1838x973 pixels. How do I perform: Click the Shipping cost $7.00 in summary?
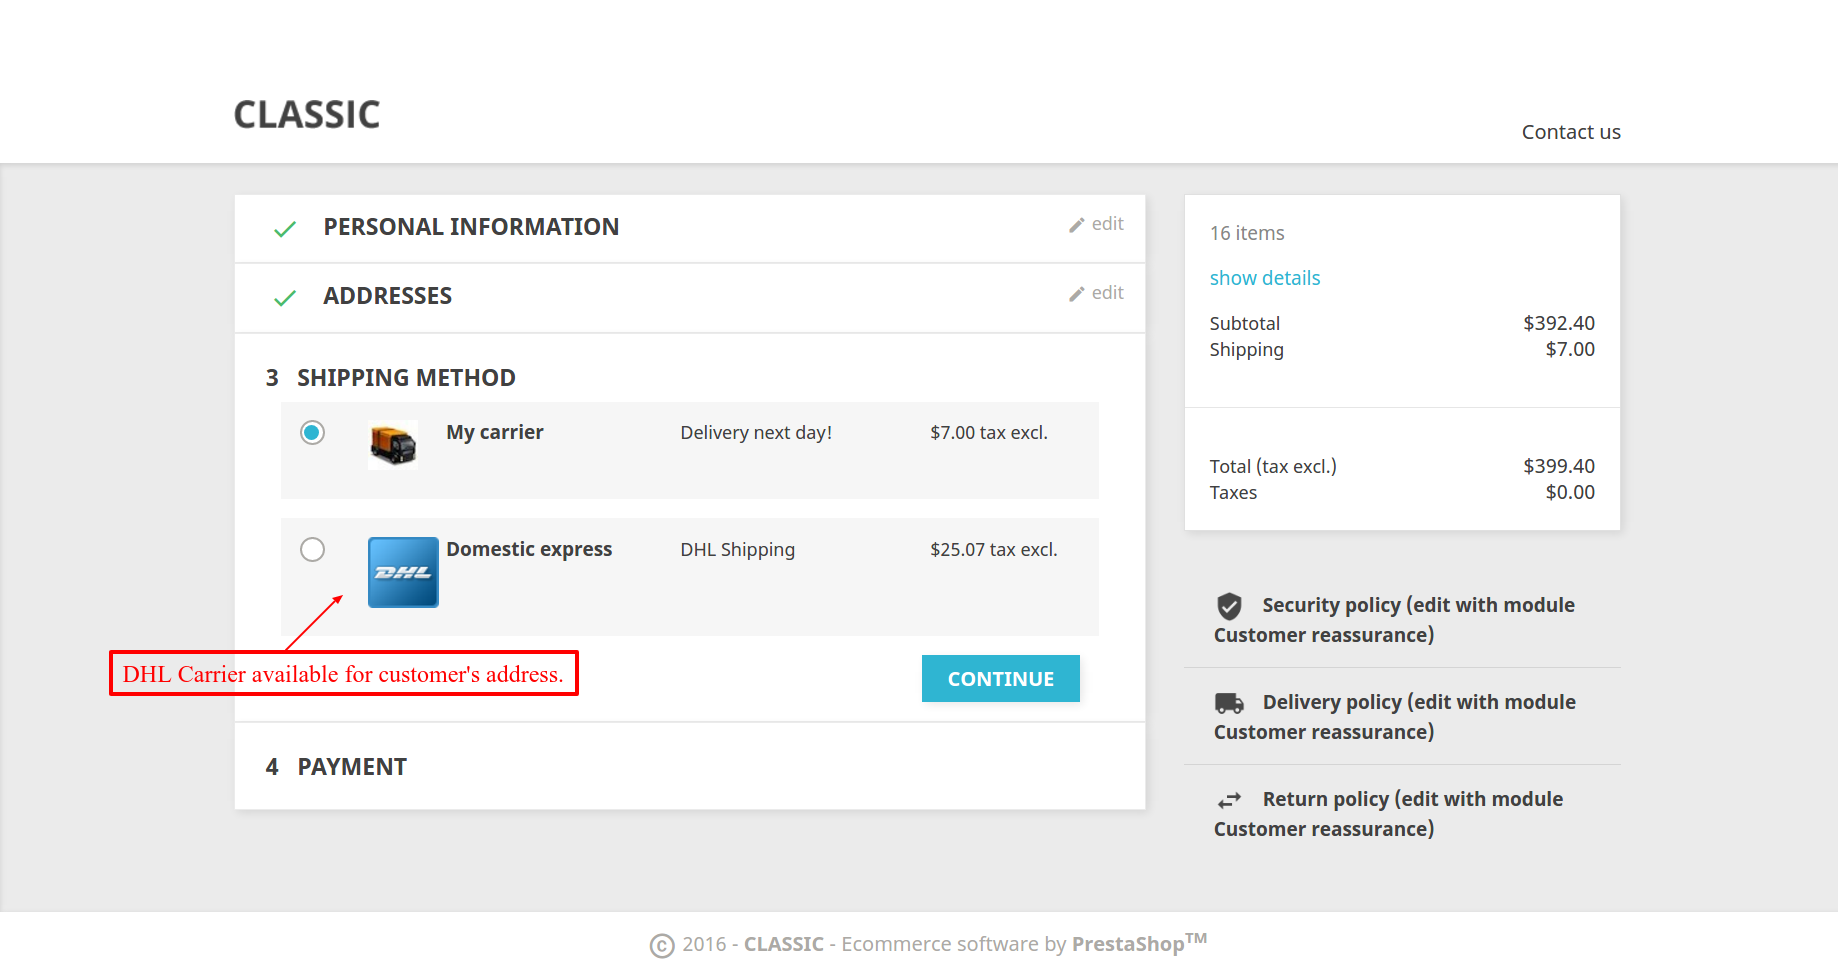tap(1570, 349)
